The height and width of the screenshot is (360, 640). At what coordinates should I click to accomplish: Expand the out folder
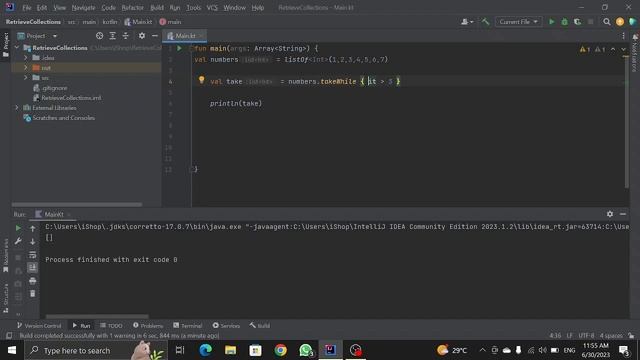[26, 68]
